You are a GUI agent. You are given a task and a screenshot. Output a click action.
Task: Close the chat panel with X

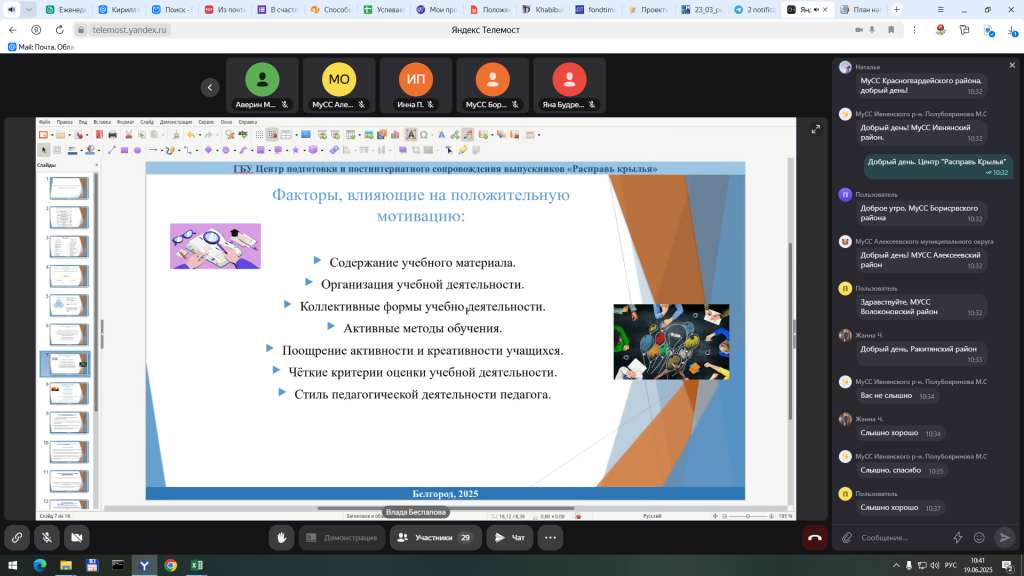(x=1012, y=65)
